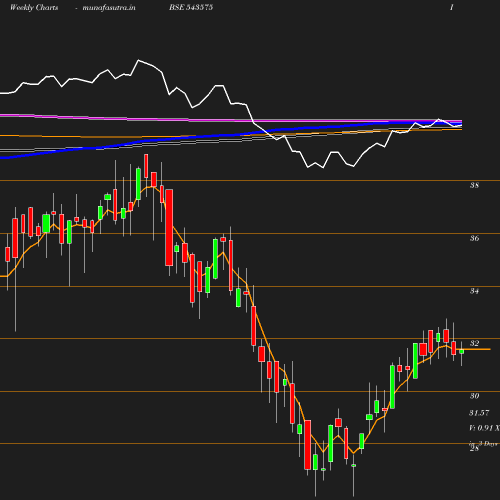Image resolution: width=500 pixels, height=500 pixels.
Task: Click the 'BSE 543575' symbol label
Action: 191,7
